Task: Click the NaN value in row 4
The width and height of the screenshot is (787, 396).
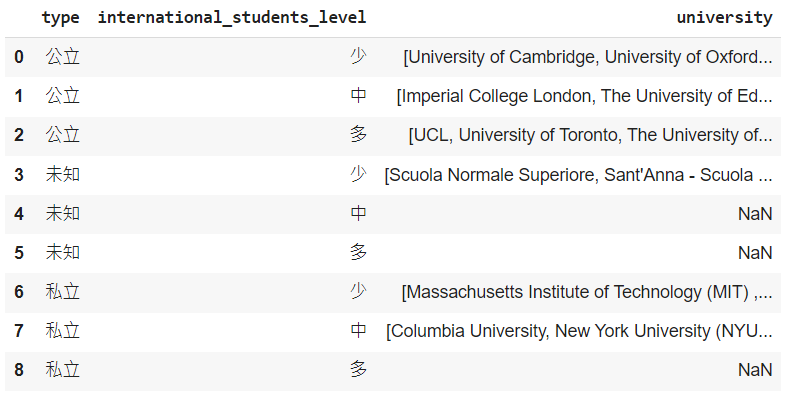Action: click(x=755, y=214)
